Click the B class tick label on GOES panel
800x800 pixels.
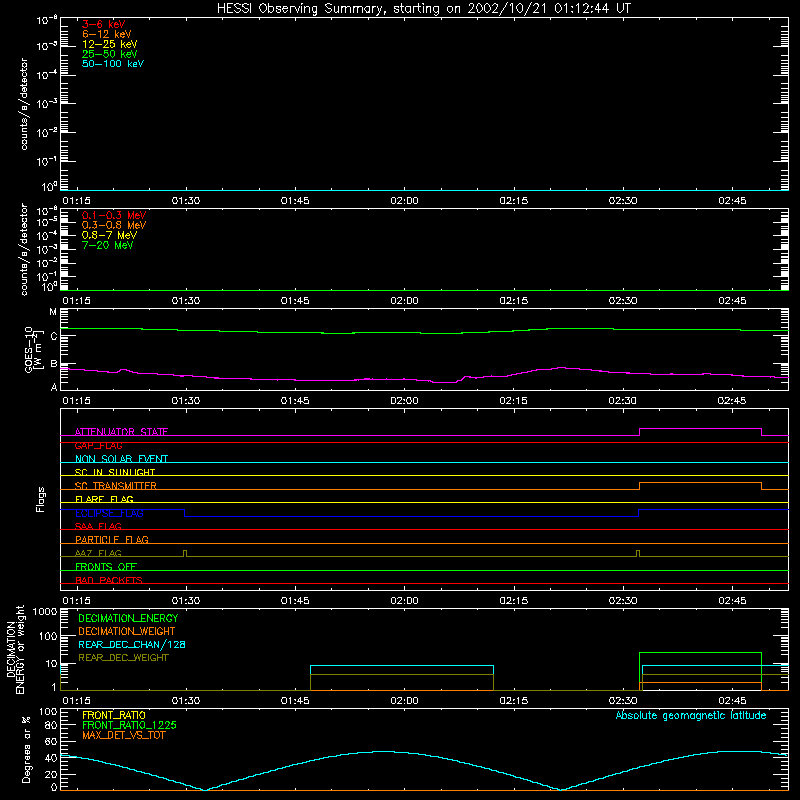tap(54, 364)
